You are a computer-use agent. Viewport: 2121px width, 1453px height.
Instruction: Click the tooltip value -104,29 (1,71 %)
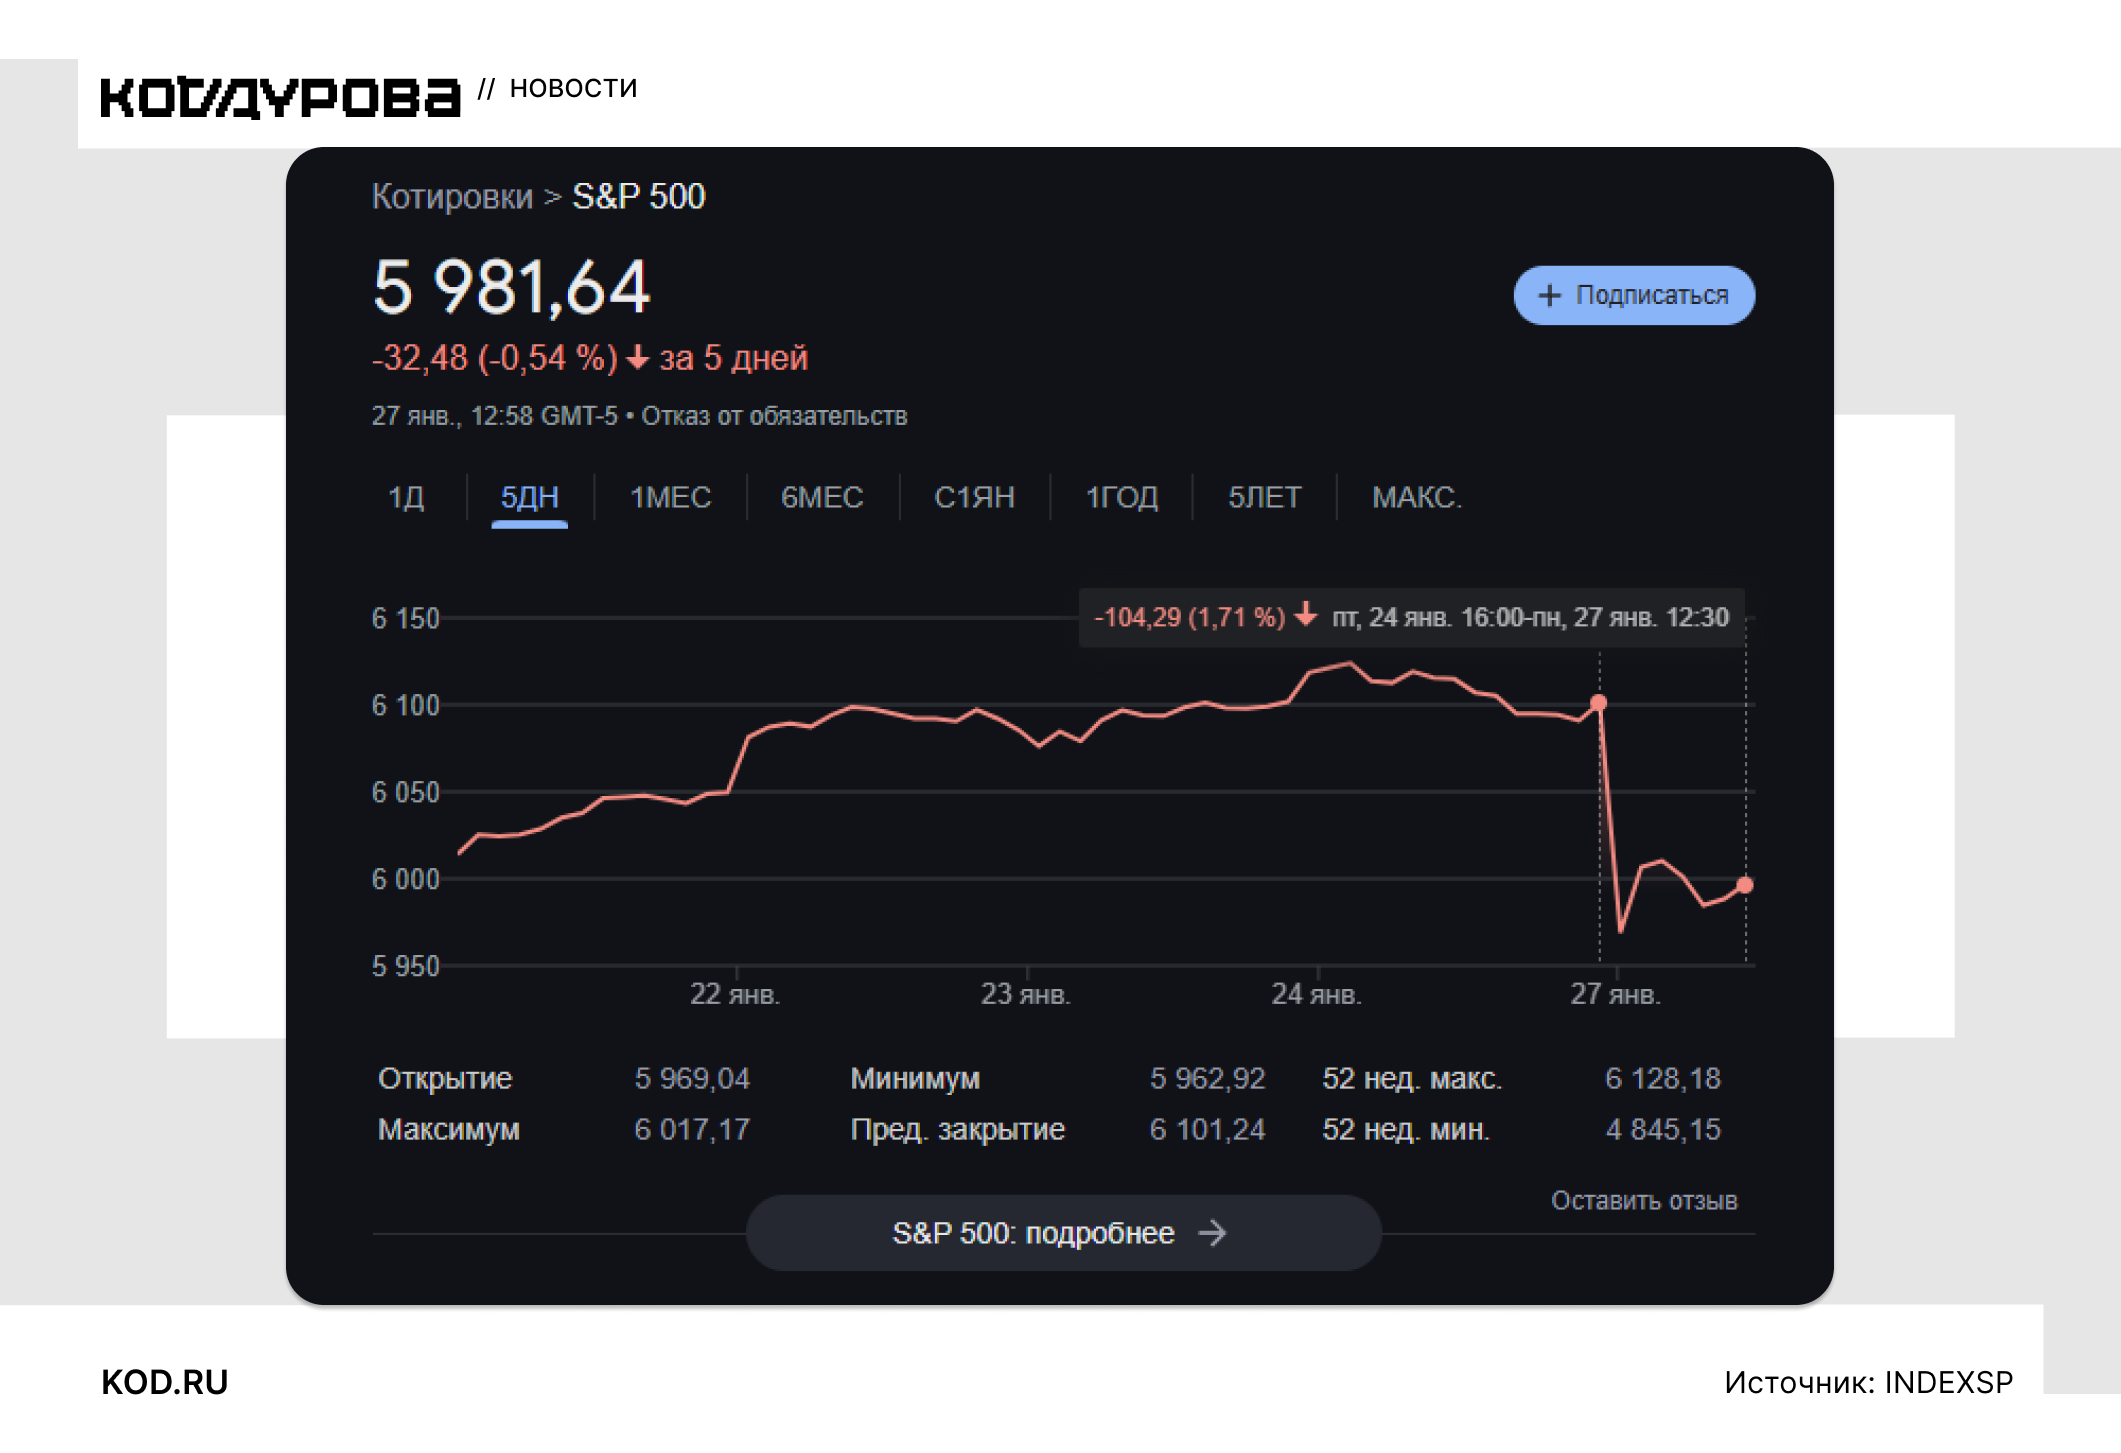coord(1189,617)
